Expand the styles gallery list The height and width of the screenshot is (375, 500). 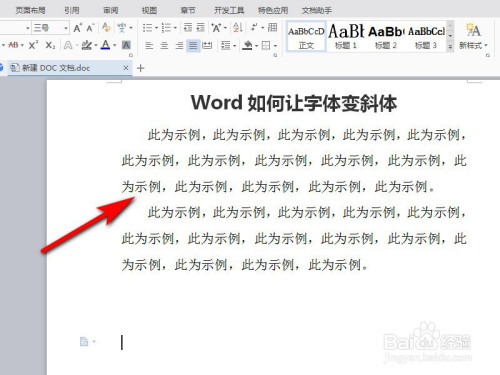pyautogui.click(x=450, y=47)
